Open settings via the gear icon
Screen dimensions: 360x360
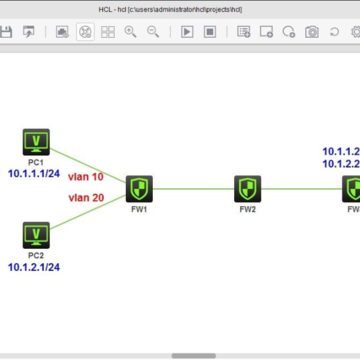point(356,32)
